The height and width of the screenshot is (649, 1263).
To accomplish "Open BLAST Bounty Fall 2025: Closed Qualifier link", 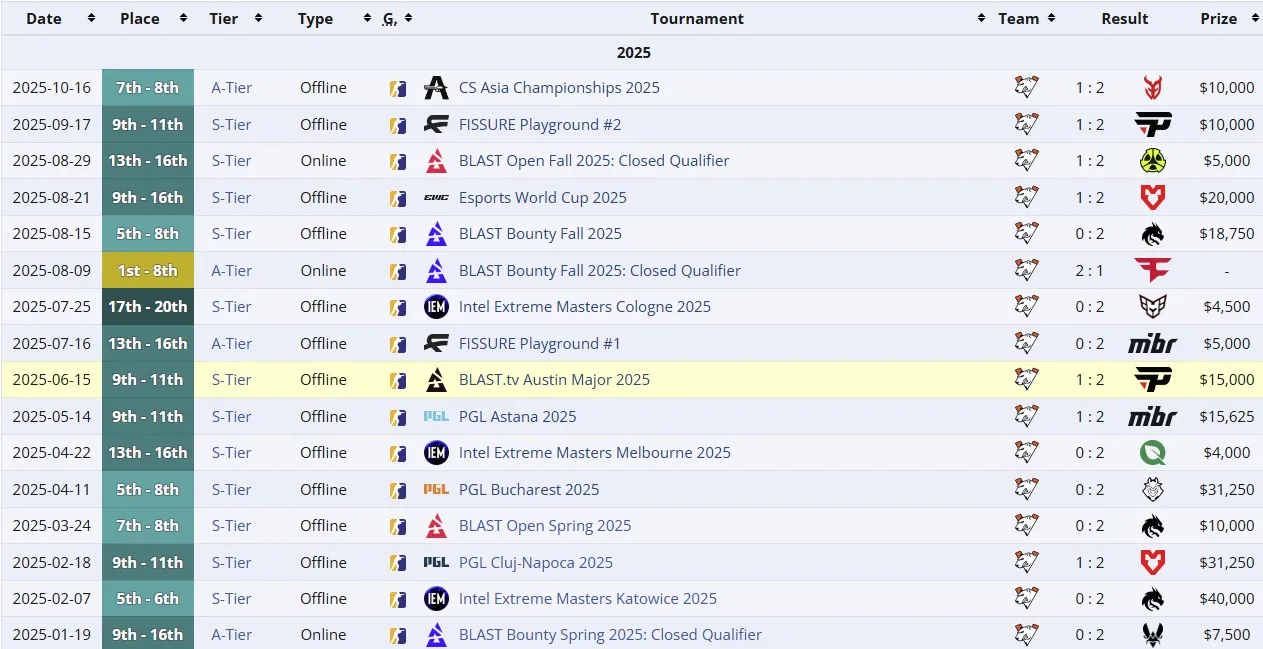I will pos(600,270).
